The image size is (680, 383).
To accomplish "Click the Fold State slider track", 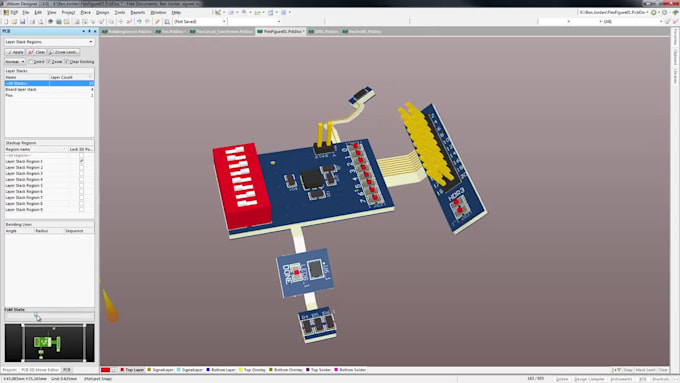I will coord(49,317).
